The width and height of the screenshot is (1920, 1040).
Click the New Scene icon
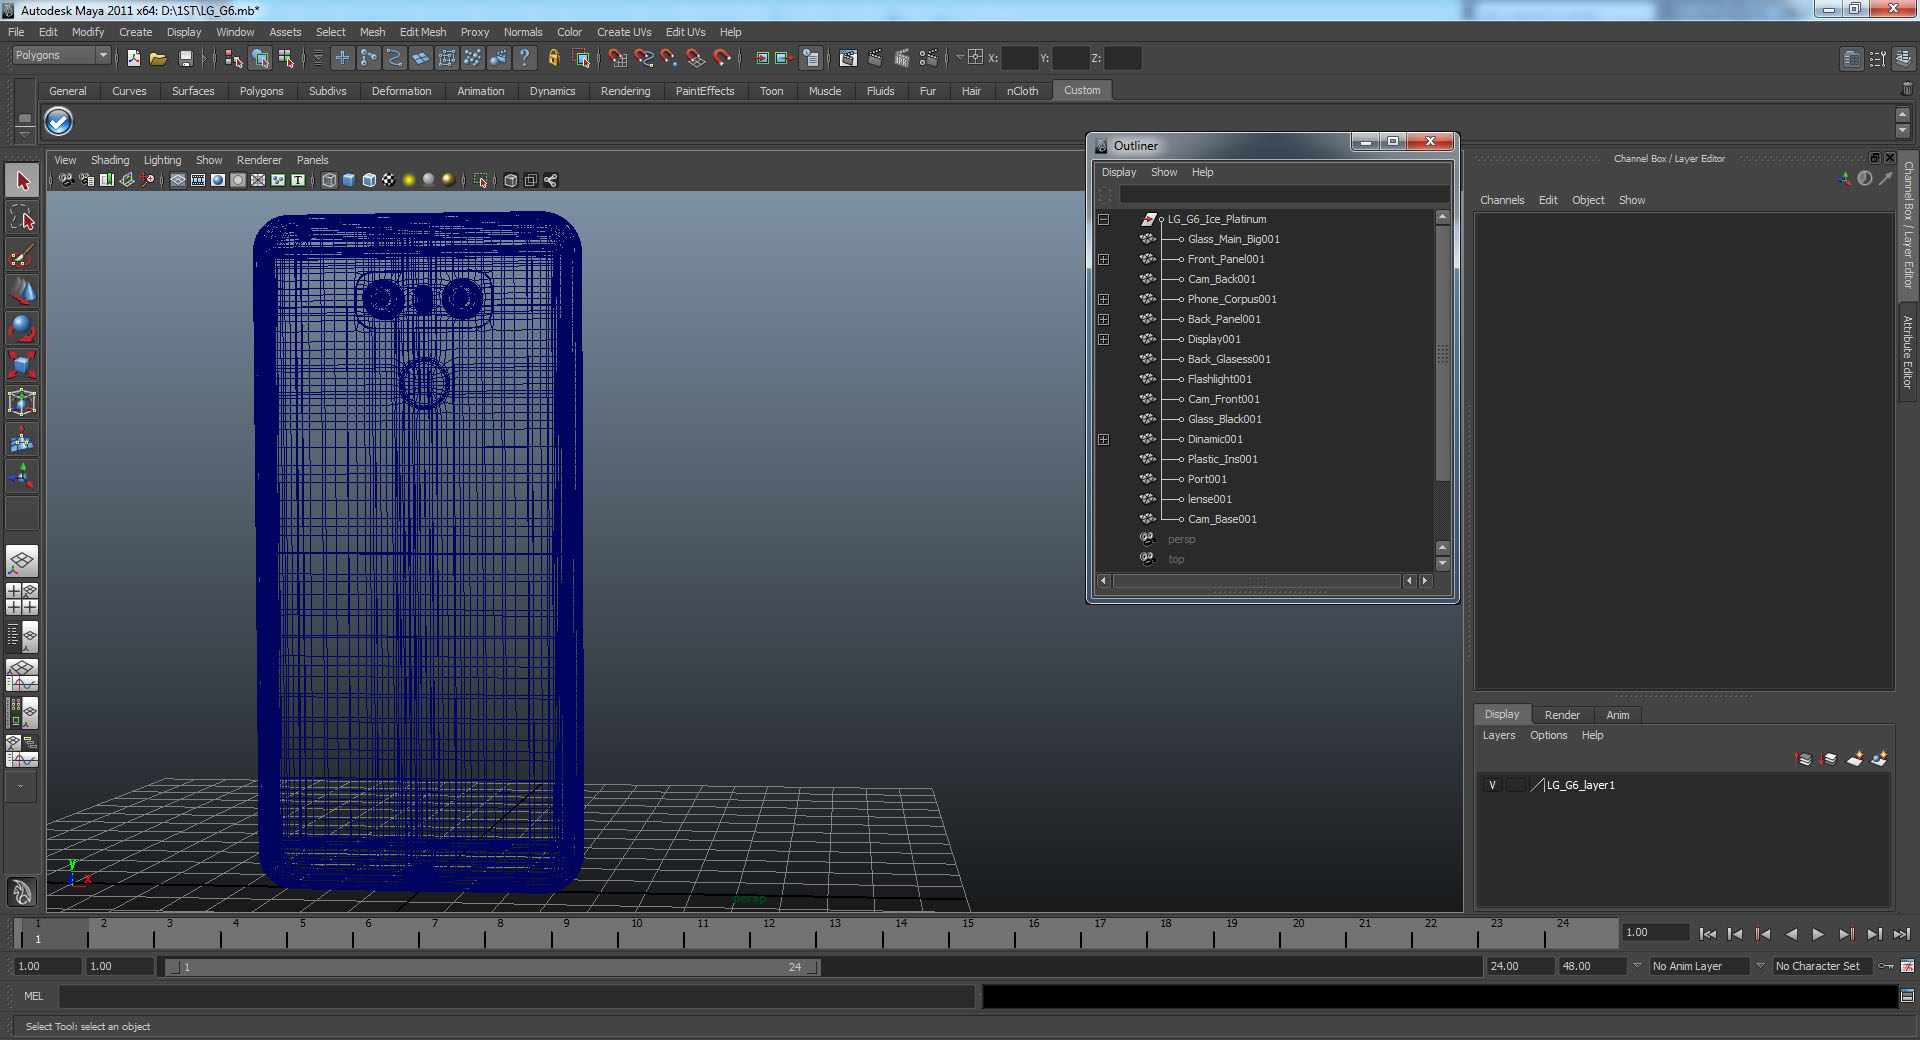coord(133,58)
